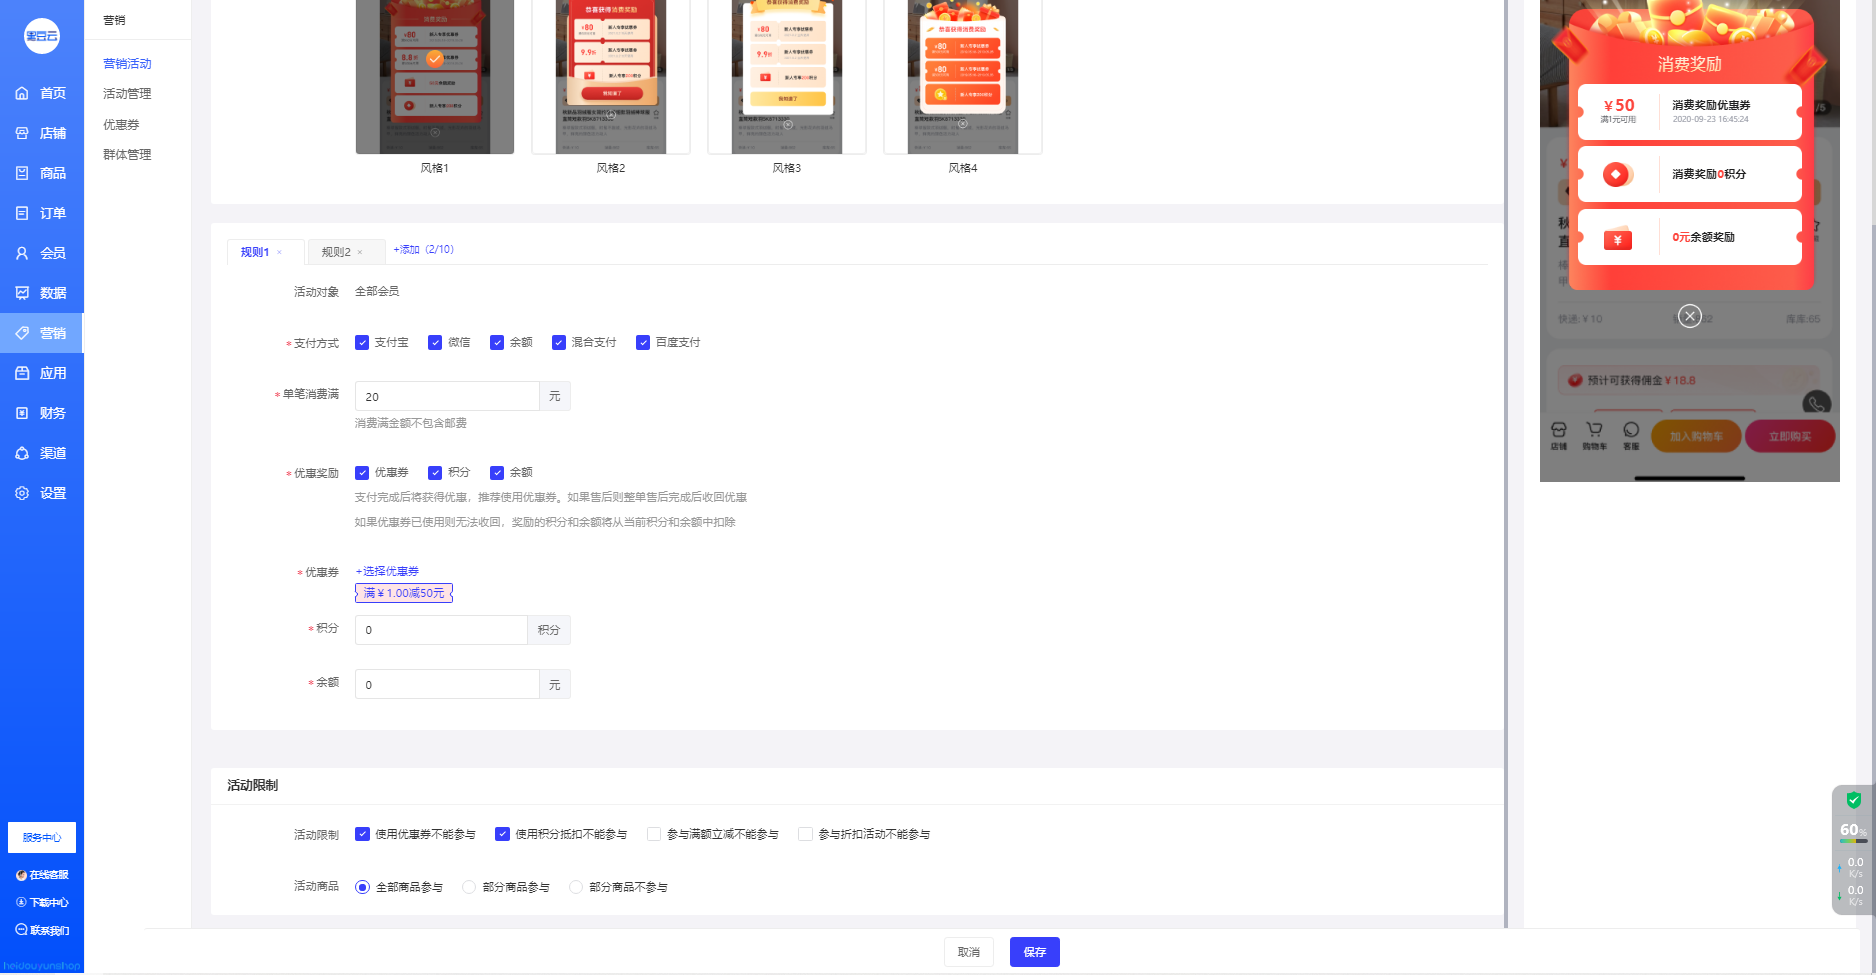
Task: Toggle the 支付宝 payment checkbox
Action: [x=362, y=343]
